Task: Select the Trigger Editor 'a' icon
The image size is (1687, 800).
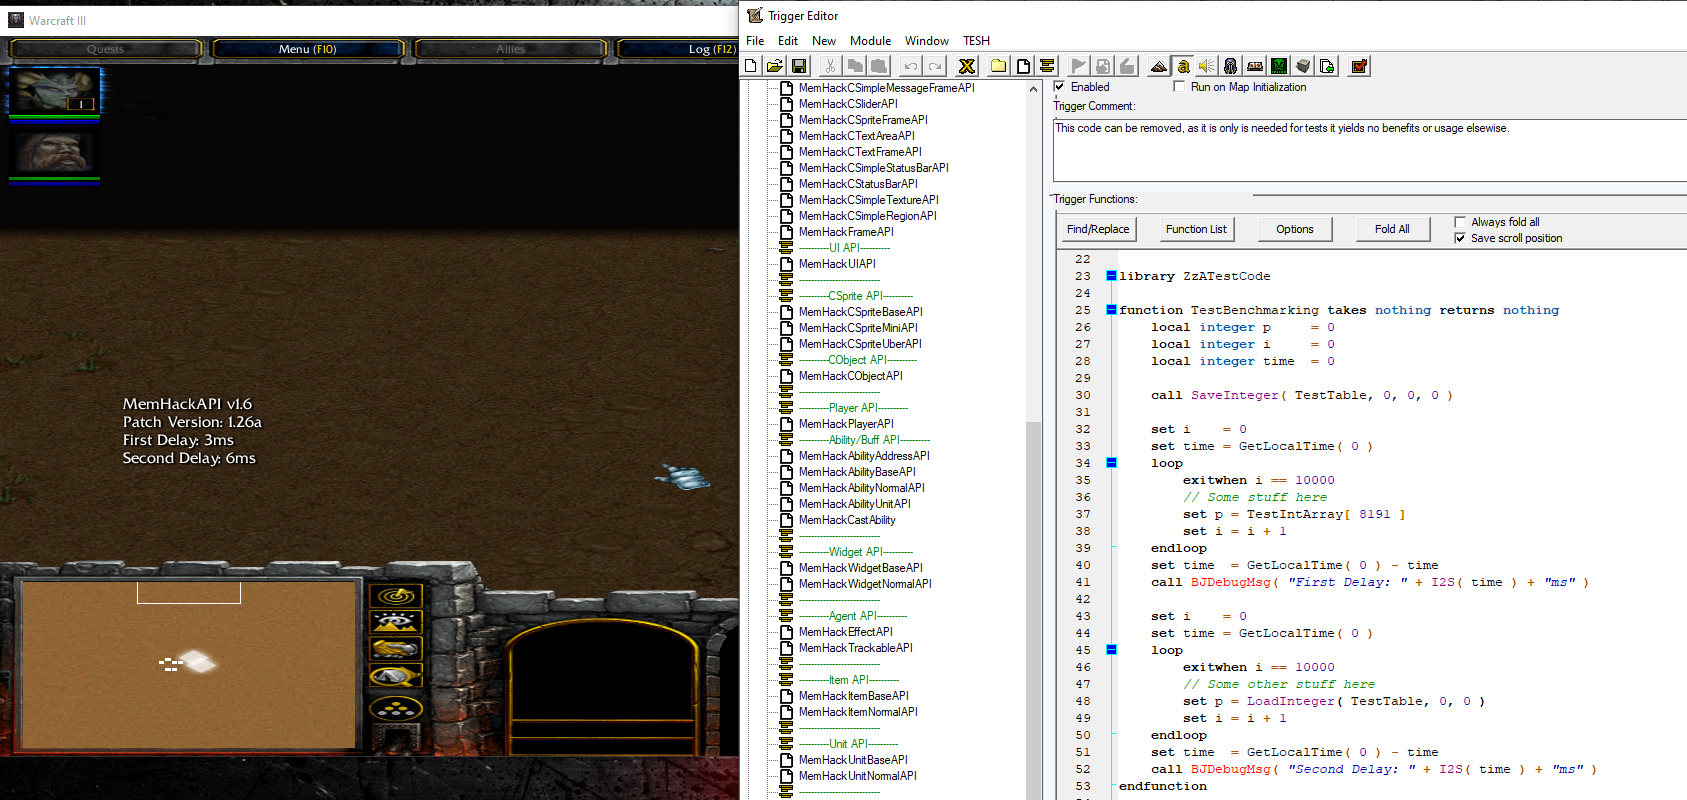Action: [1183, 66]
